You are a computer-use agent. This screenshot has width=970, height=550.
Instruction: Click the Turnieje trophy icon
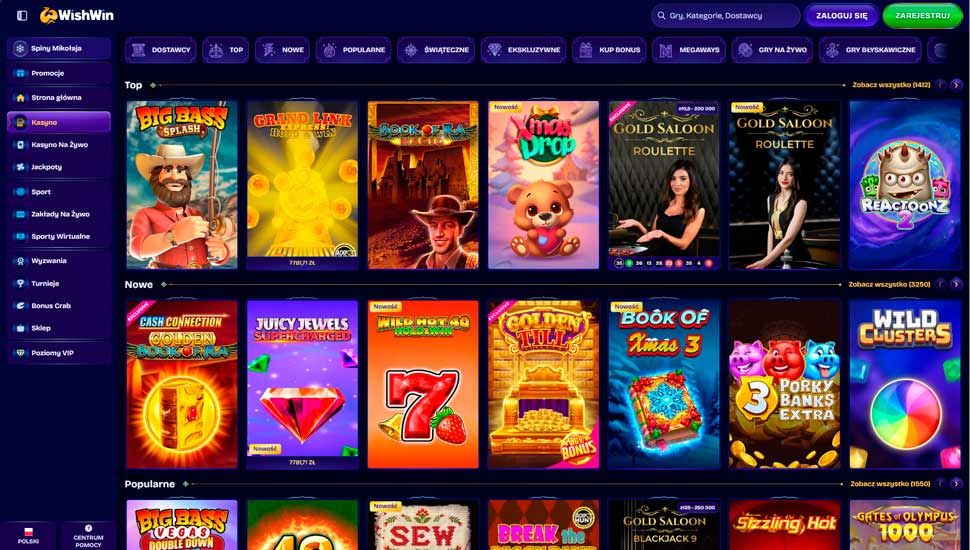click(x=20, y=283)
